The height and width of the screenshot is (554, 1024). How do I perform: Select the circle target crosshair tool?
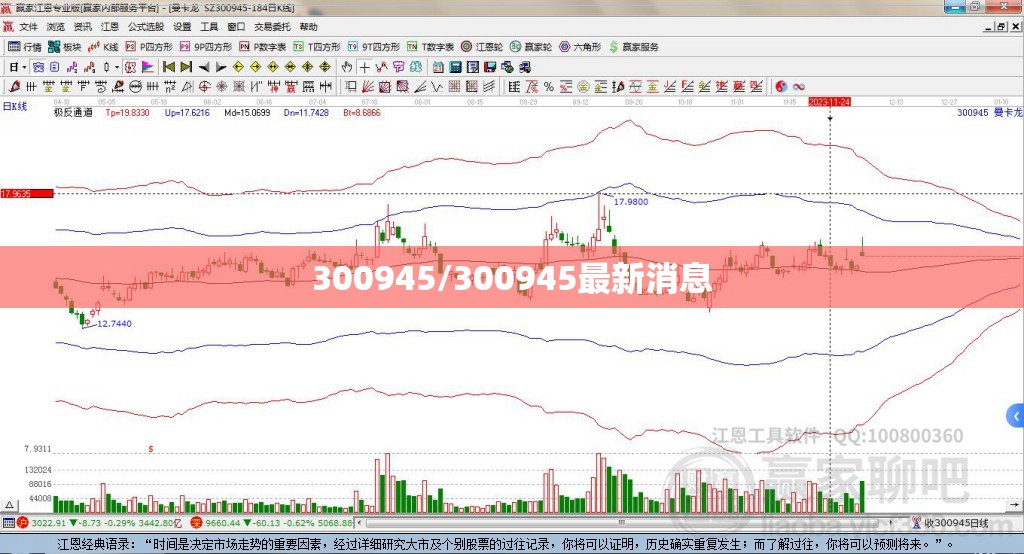coord(204,86)
